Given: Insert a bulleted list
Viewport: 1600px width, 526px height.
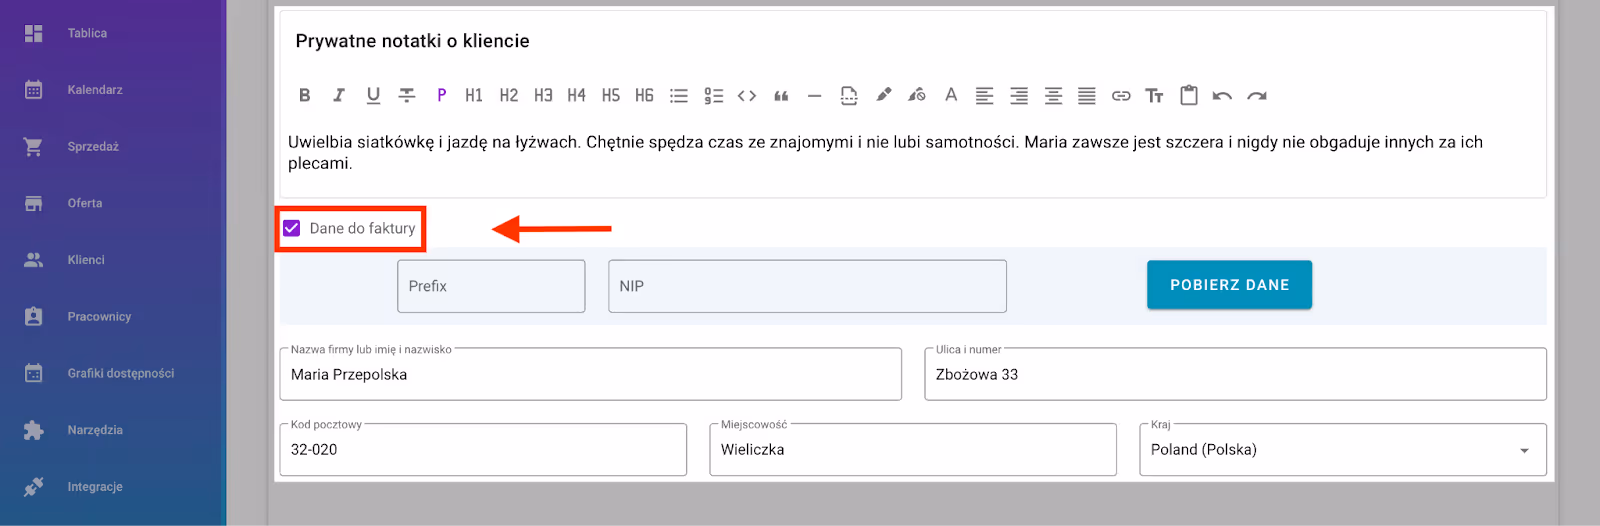Looking at the screenshot, I should [x=679, y=96].
